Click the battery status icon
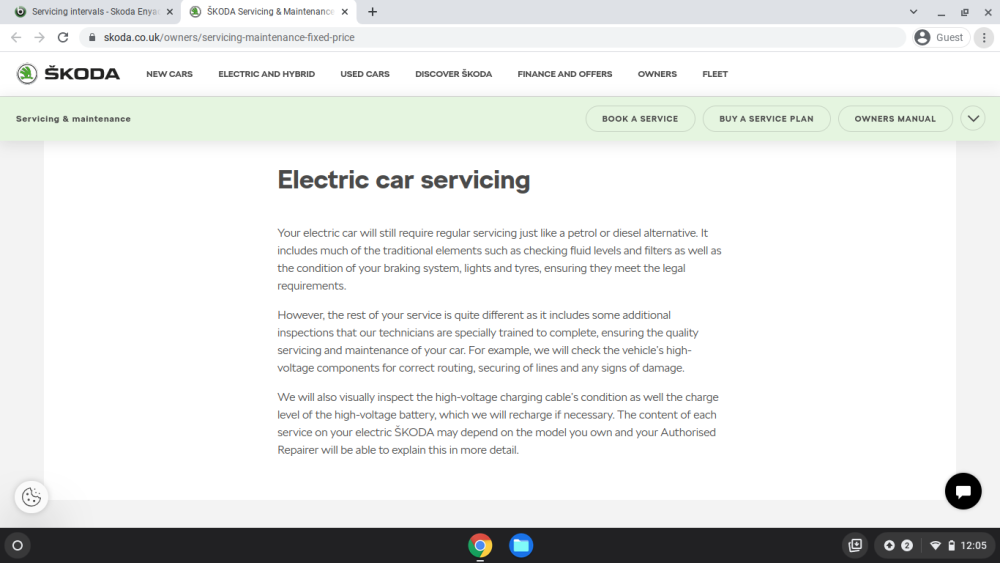 952,546
